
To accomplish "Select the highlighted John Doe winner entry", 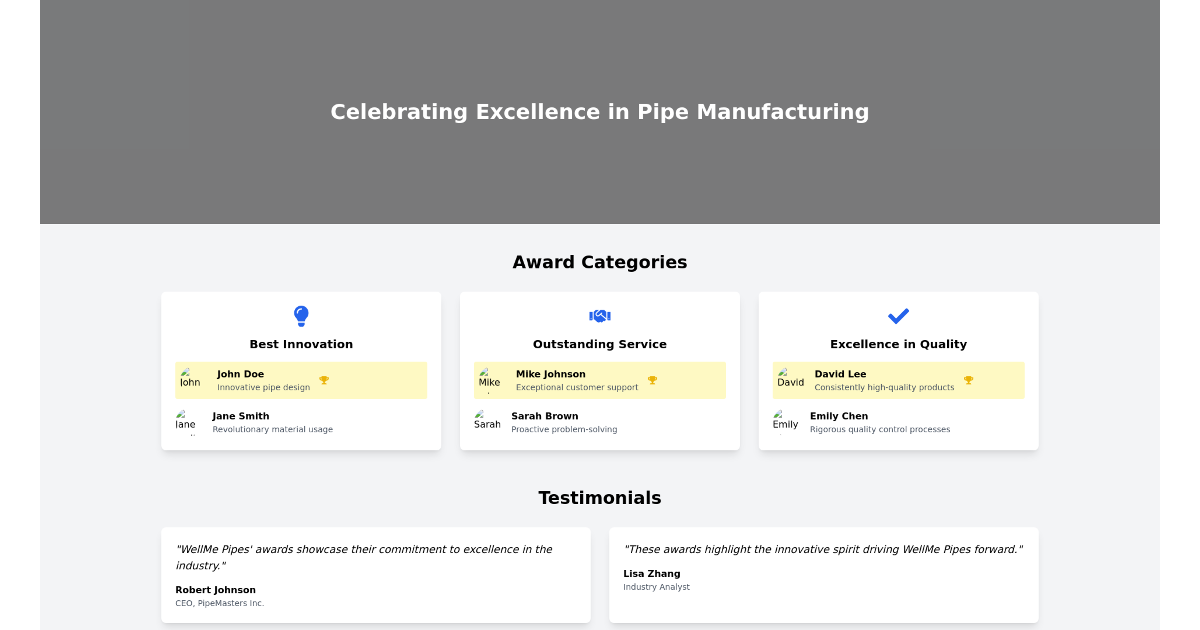I will 301,380.
